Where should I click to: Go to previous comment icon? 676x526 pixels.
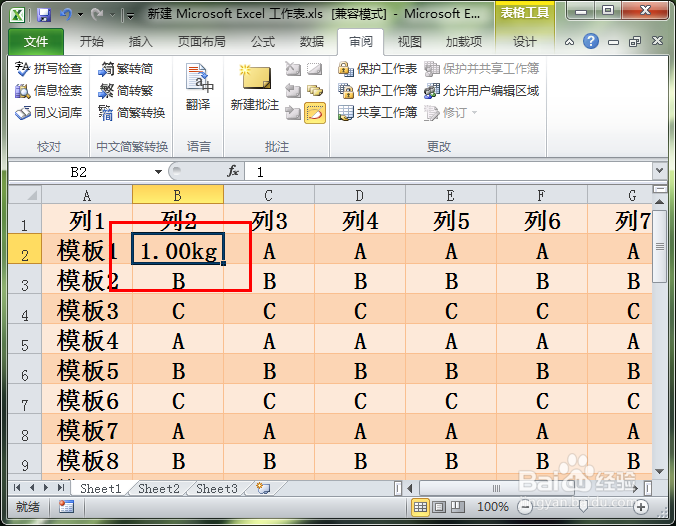click(293, 91)
